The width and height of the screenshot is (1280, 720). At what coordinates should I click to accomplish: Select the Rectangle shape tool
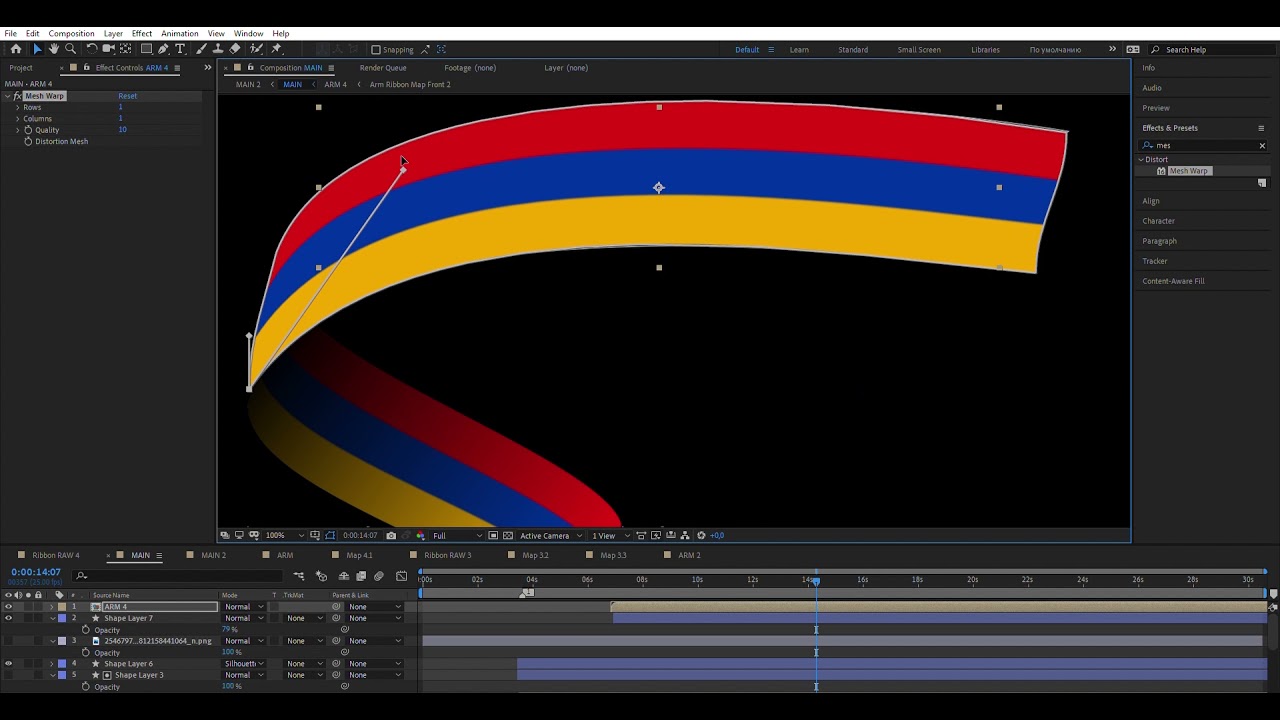point(146,49)
